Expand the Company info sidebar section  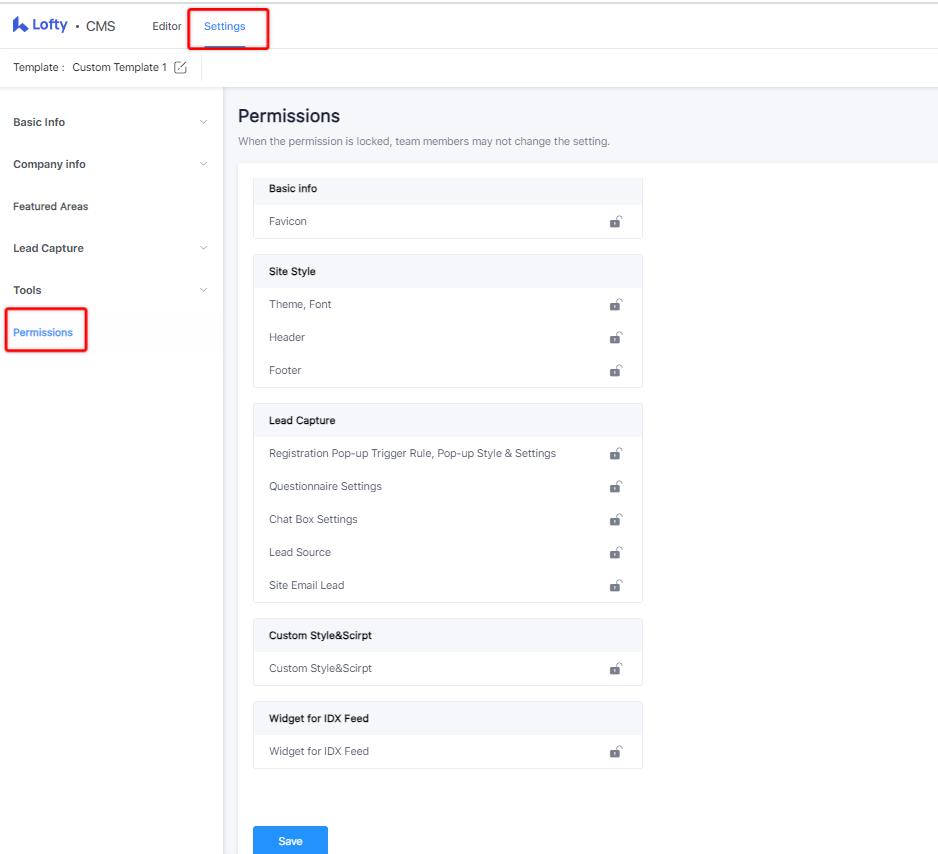tap(203, 164)
